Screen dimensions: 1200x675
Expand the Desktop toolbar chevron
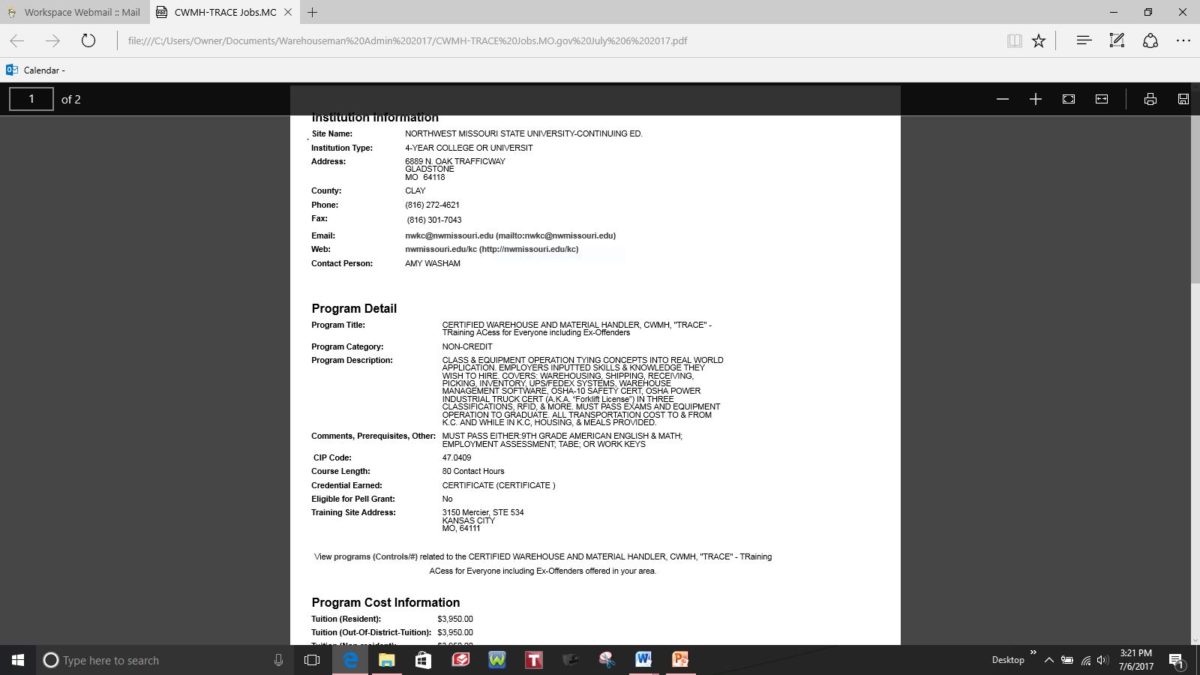[1033, 652]
